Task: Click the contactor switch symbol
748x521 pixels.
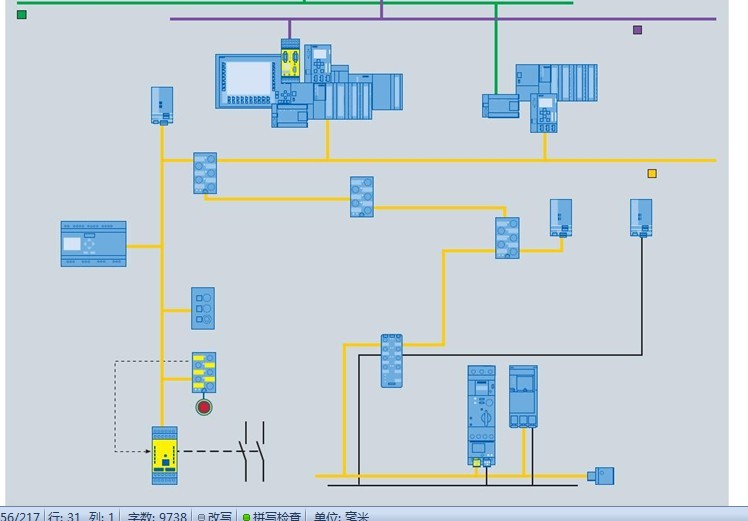Action: coord(252,452)
